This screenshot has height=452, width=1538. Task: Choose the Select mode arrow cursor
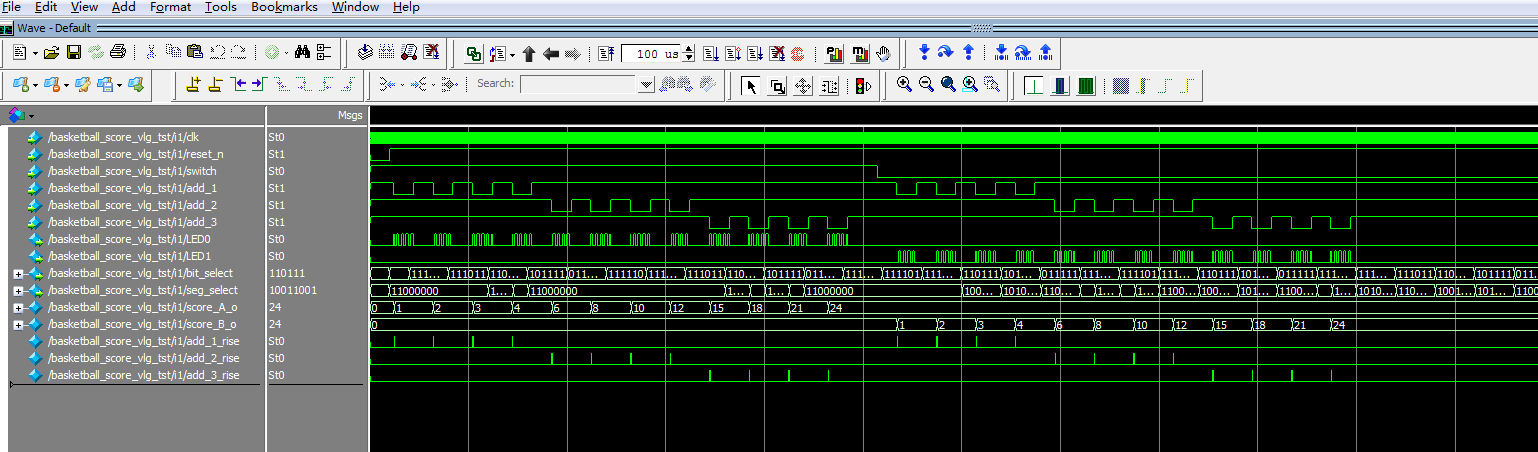point(751,86)
